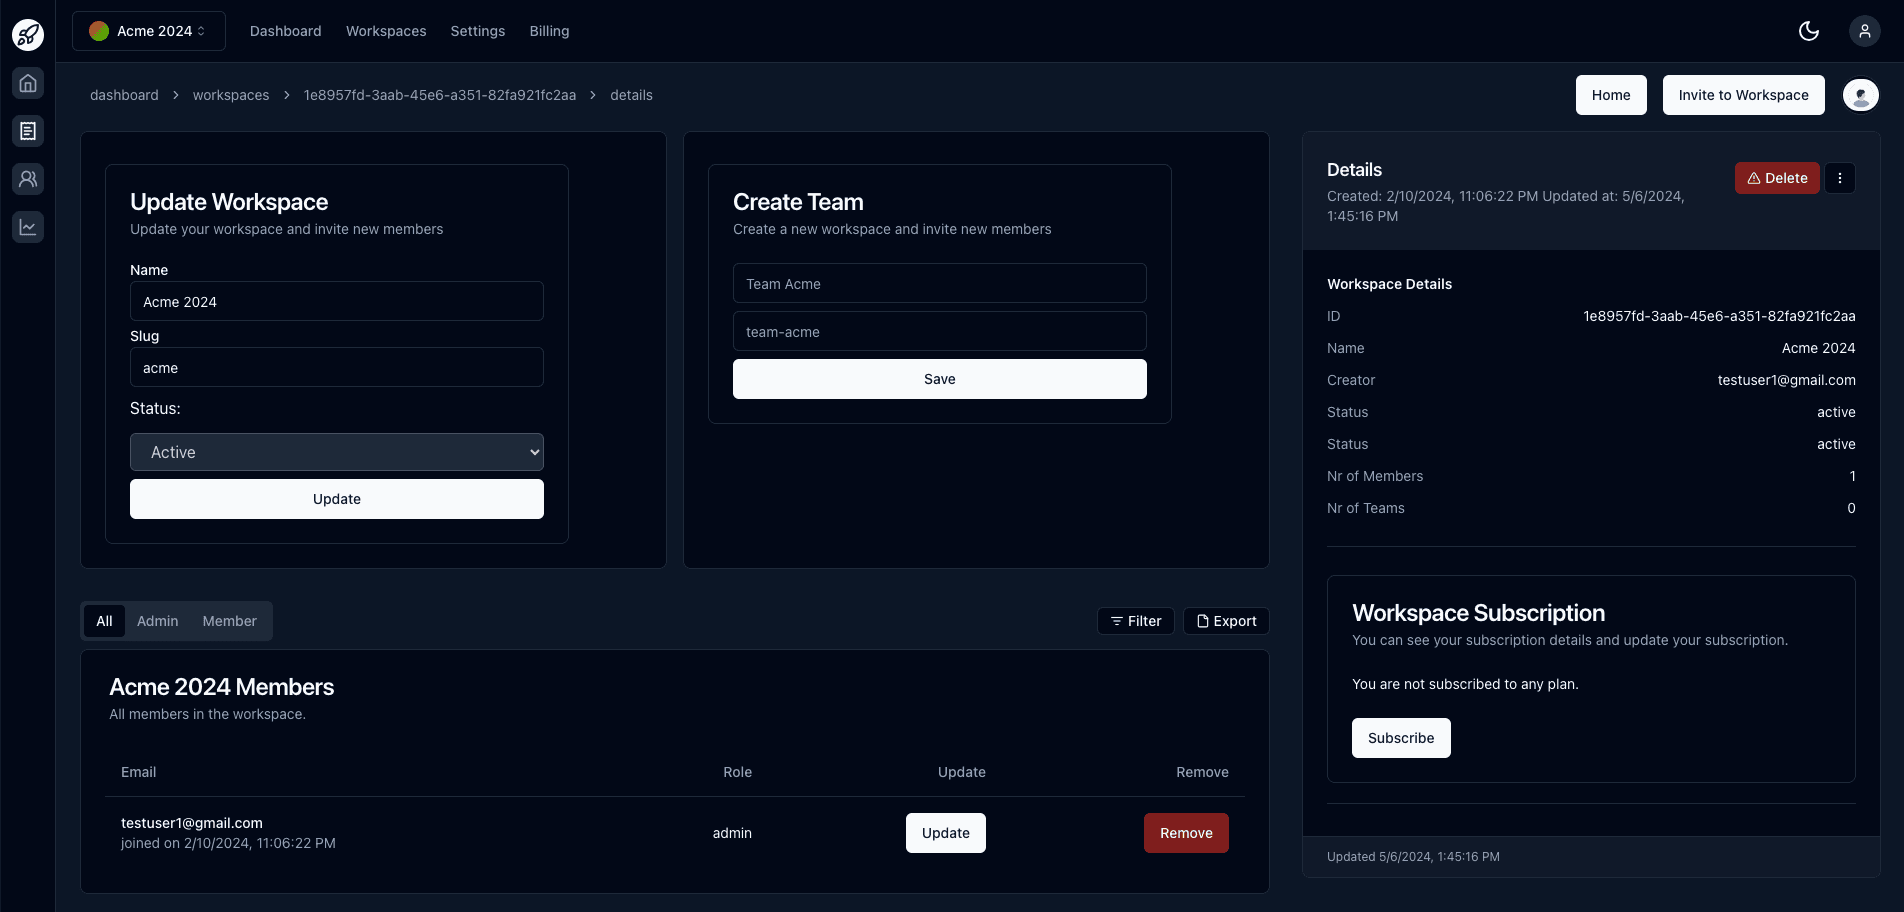This screenshot has width=1904, height=912.
Task: Open the analytics chart sidebar icon
Action: point(28,227)
